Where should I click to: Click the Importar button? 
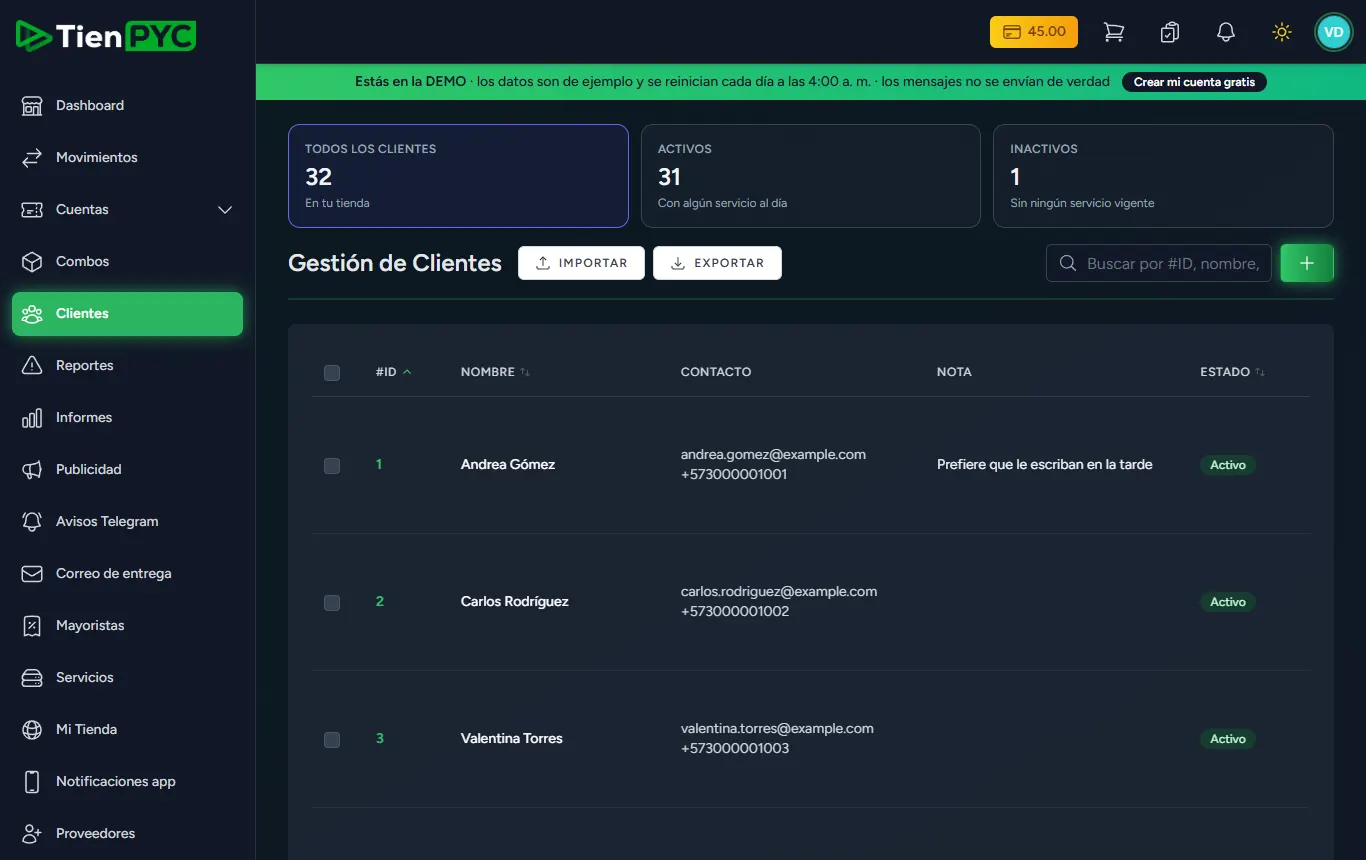(x=581, y=263)
